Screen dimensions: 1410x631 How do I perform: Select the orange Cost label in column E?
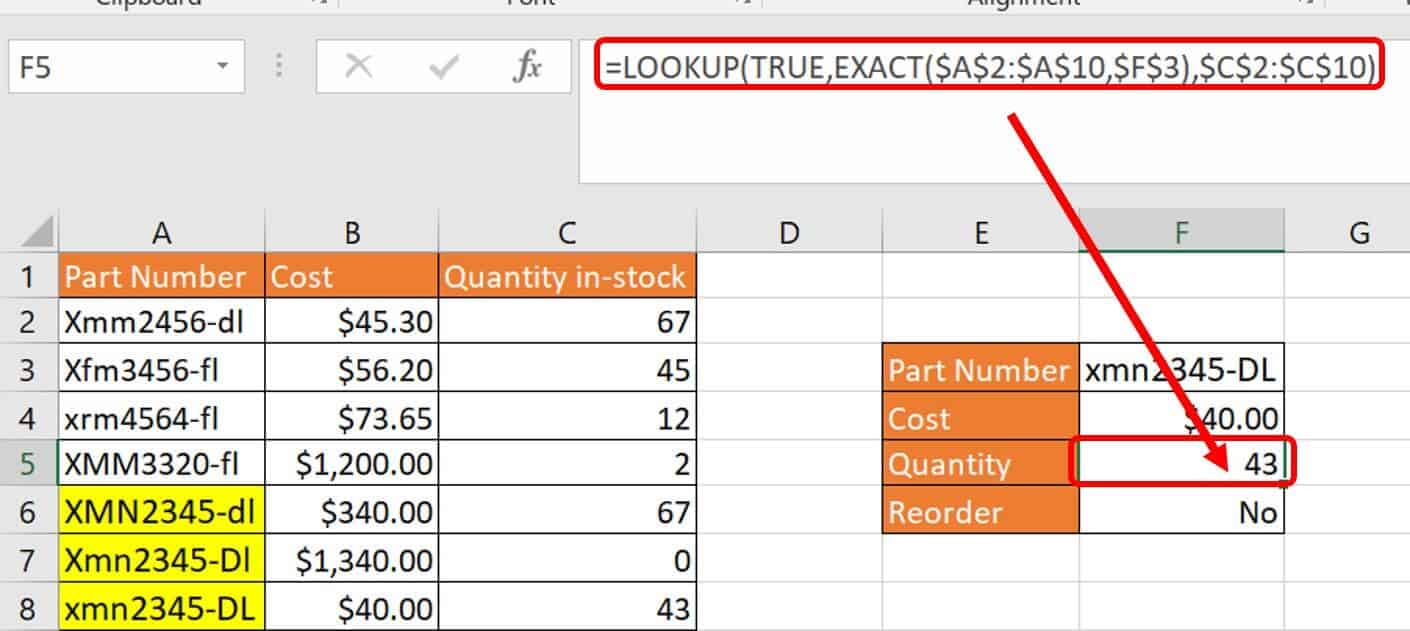[x=980, y=418]
